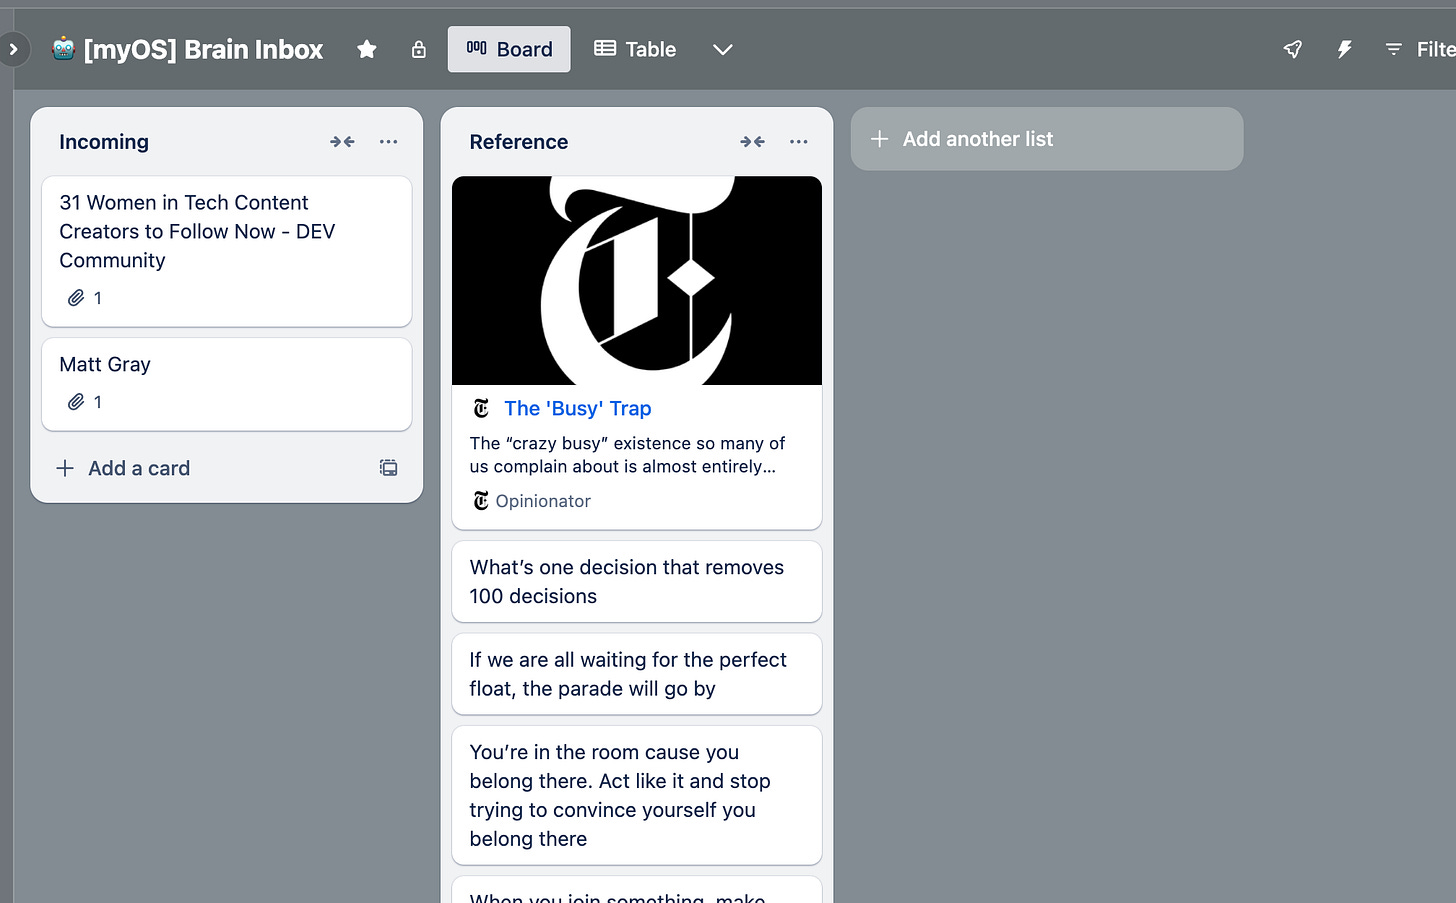This screenshot has width=1456, height=903.
Task: Share the board using the paper plane icon
Action: [x=1292, y=48]
